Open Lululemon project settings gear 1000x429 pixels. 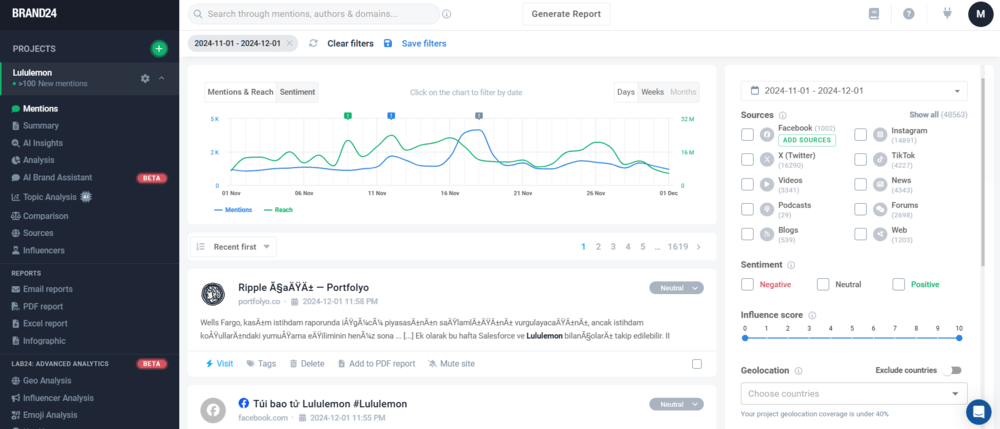click(x=145, y=78)
